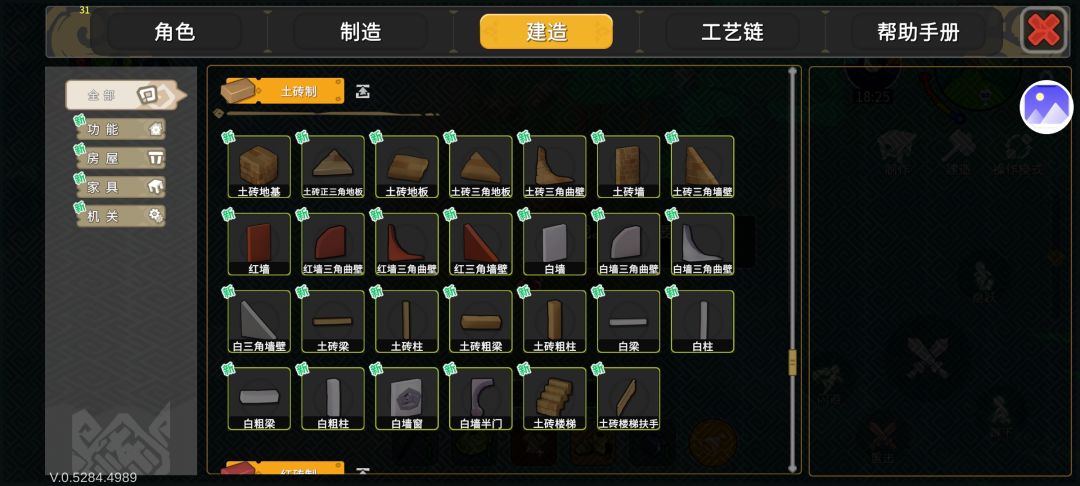
Task: Open the round gallery picture icon
Action: 1046,107
